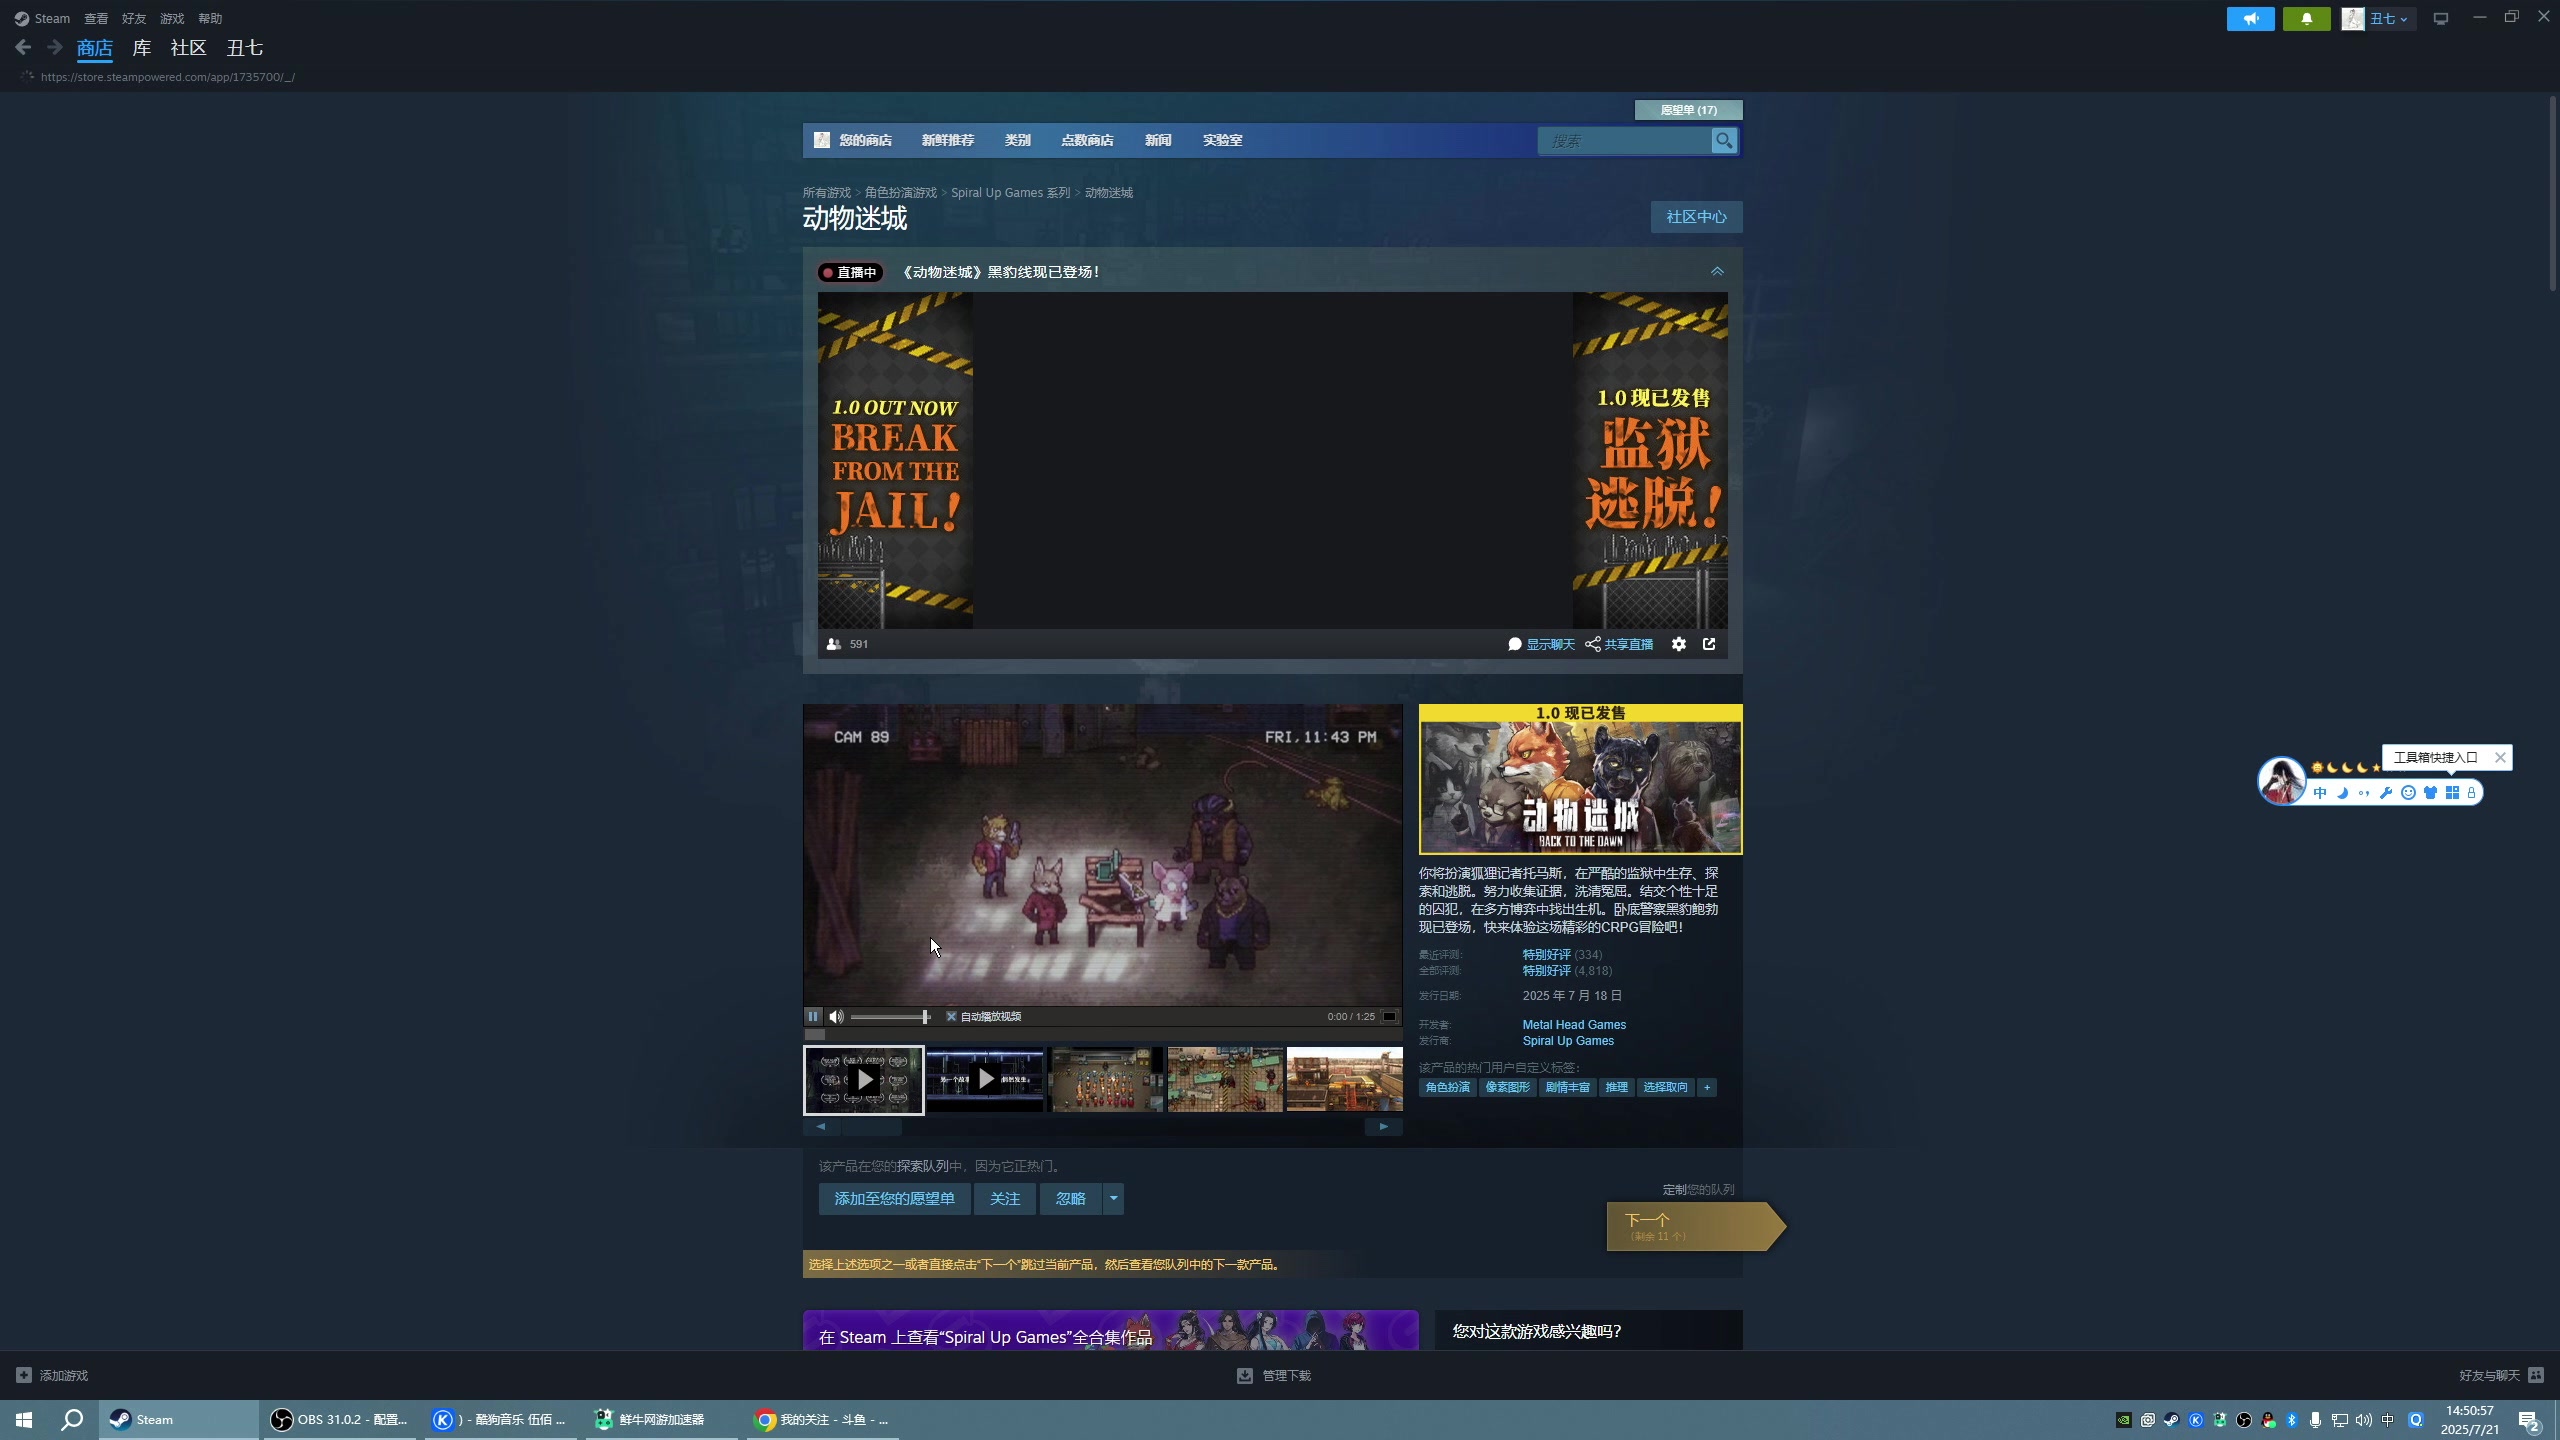The height and width of the screenshot is (1440, 2560).
Task: Open the account dropdown 丑七
Action: pyautogui.click(x=2390, y=19)
